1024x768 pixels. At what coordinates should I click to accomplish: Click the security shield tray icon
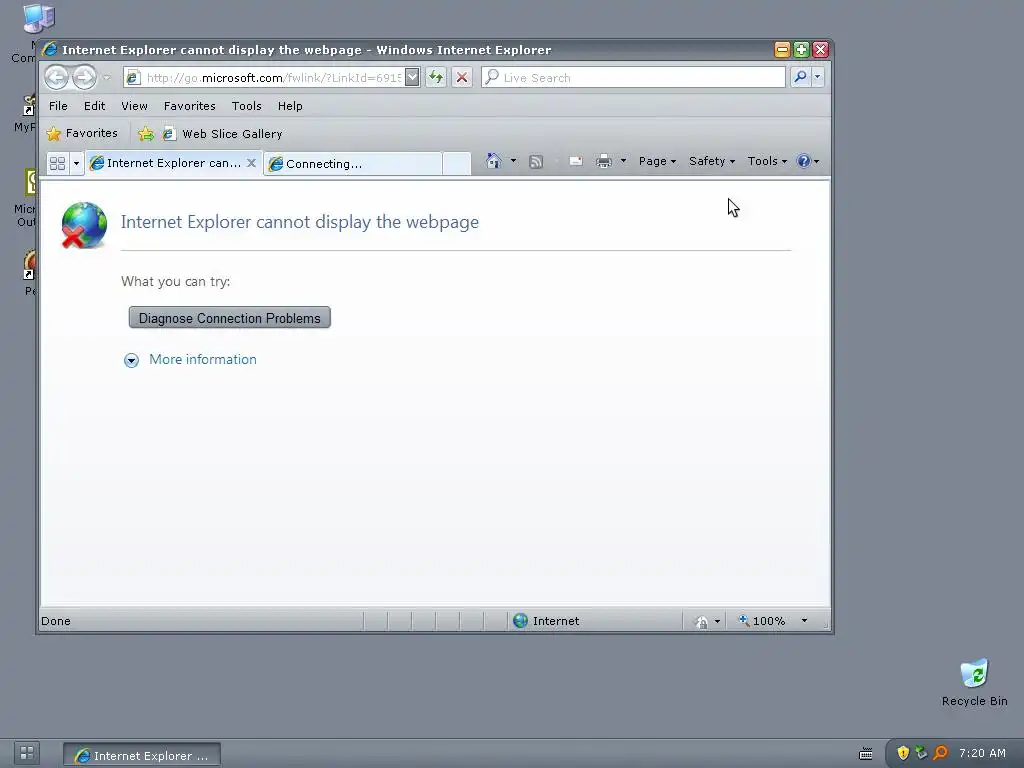coord(903,753)
